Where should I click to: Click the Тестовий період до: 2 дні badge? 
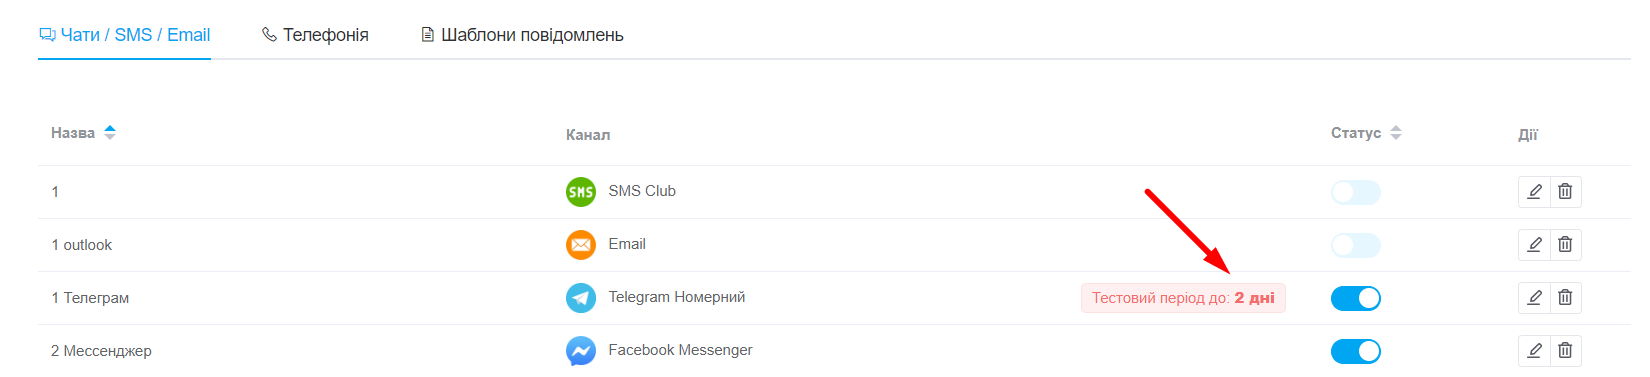point(1183,298)
